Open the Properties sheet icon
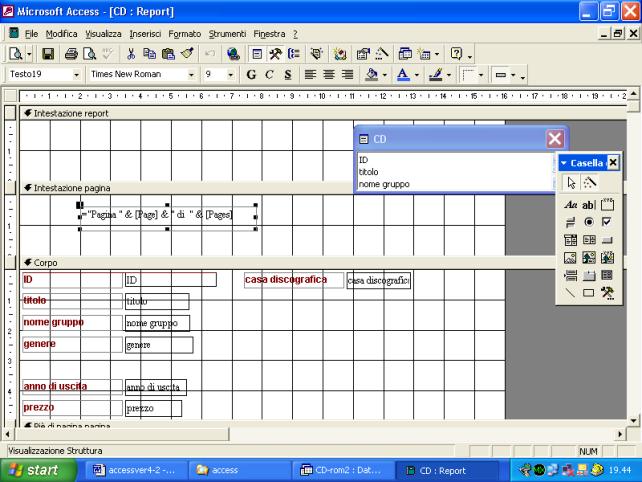 click(363, 54)
